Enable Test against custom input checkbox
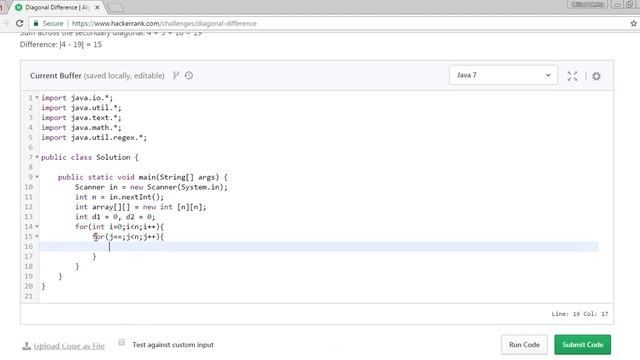 122,342
